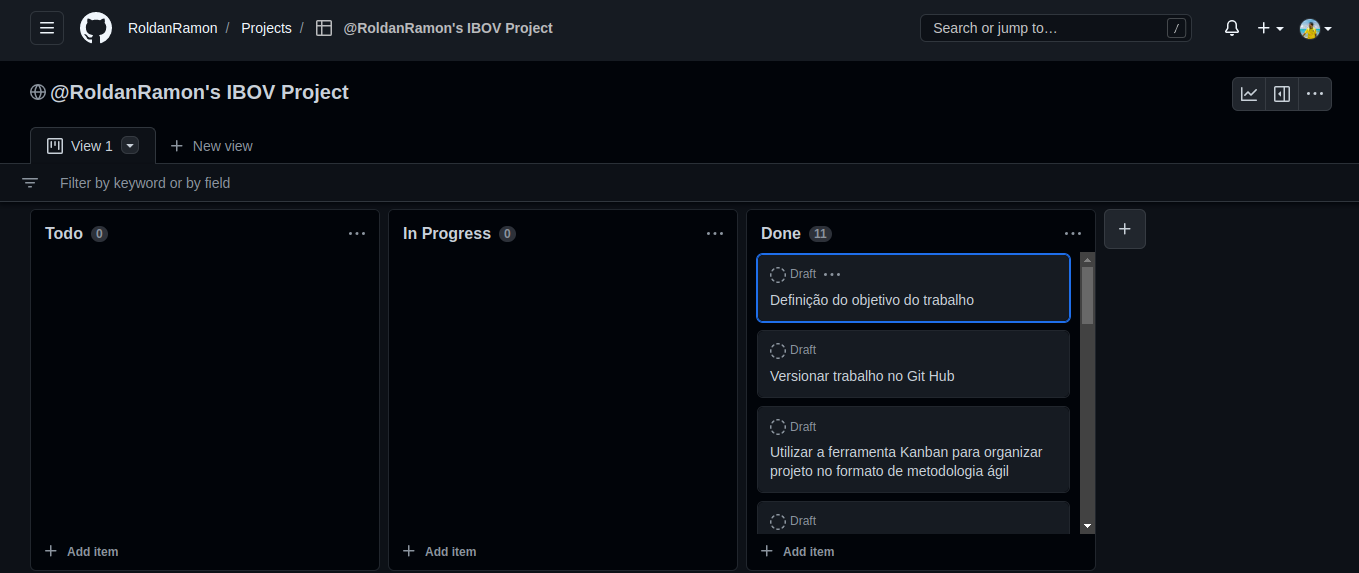This screenshot has width=1359, height=573.
Task: Click Add item in Todo column
Action: coord(82,551)
